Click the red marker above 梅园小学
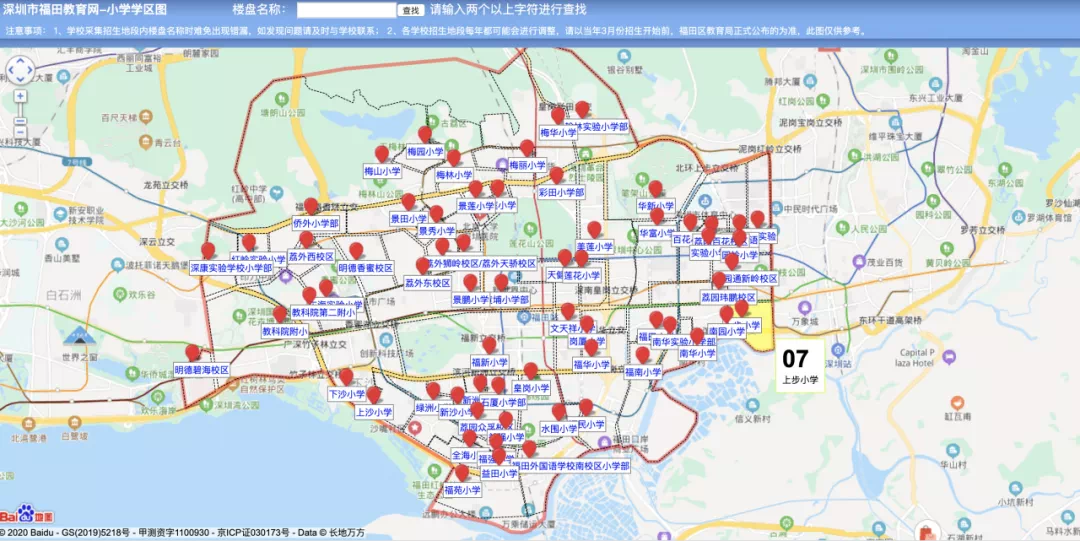This screenshot has width=1080, height=541. pos(425,134)
